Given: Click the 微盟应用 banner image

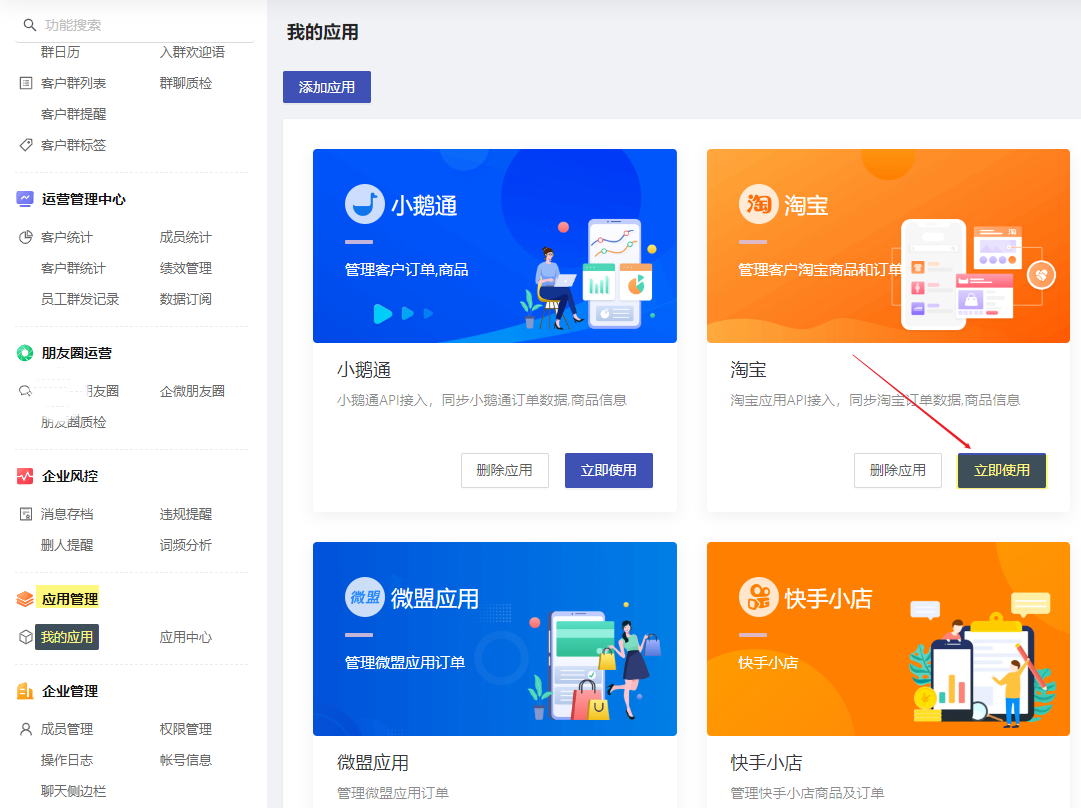Looking at the screenshot, I should point(495,638).
